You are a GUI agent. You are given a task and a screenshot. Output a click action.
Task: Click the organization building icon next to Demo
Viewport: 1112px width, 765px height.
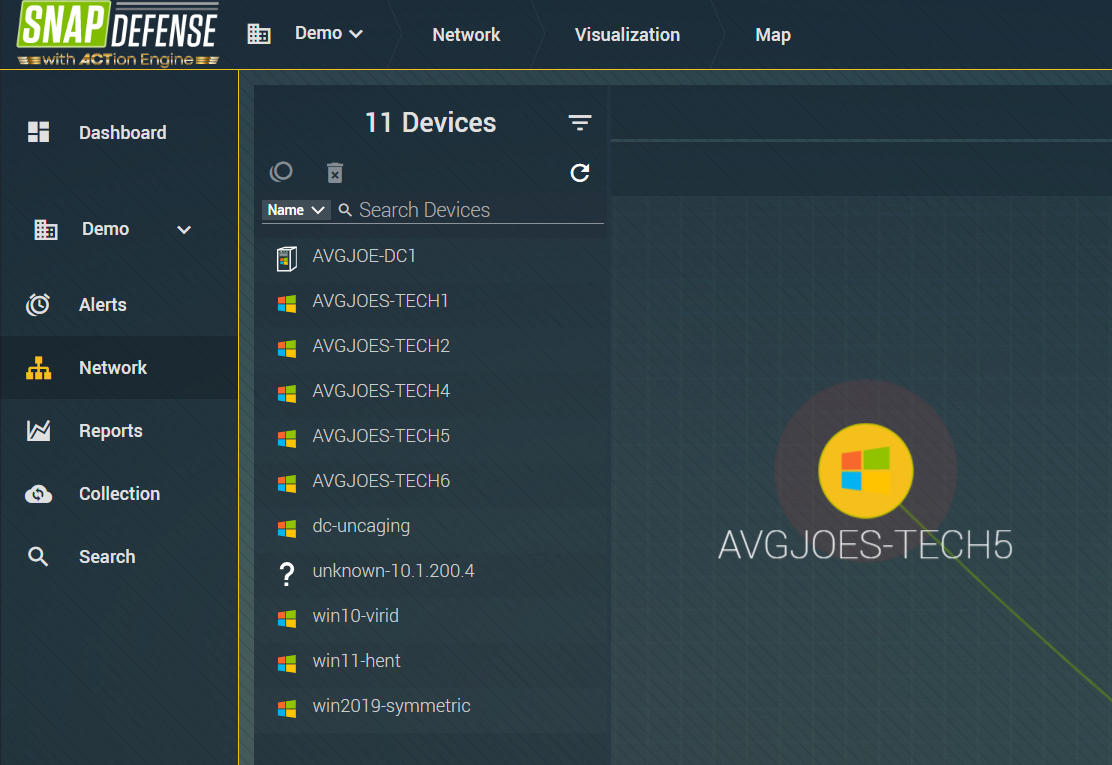(258, 33)
